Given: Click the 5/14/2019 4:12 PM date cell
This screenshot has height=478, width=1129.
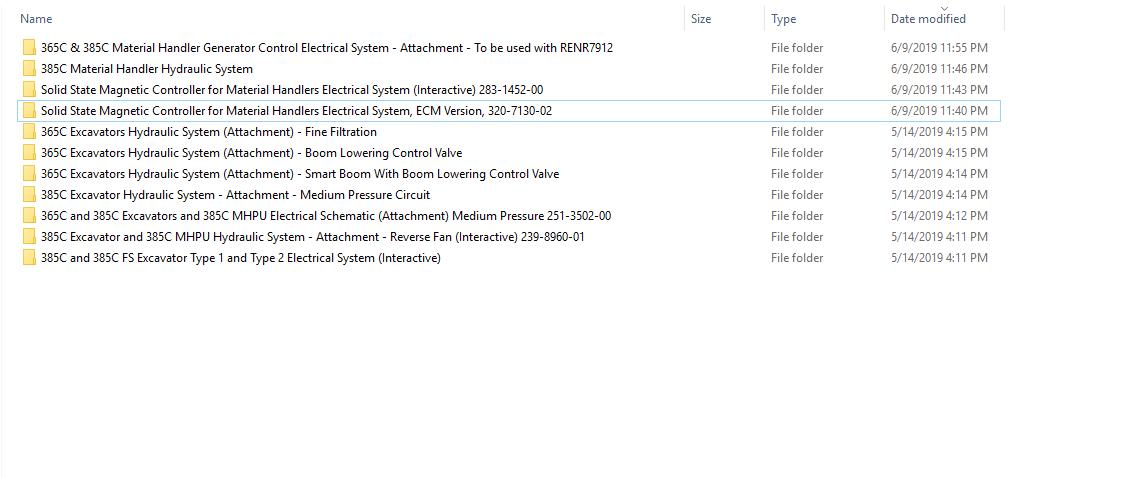Looking at the screenshot, I should [939, 216].
